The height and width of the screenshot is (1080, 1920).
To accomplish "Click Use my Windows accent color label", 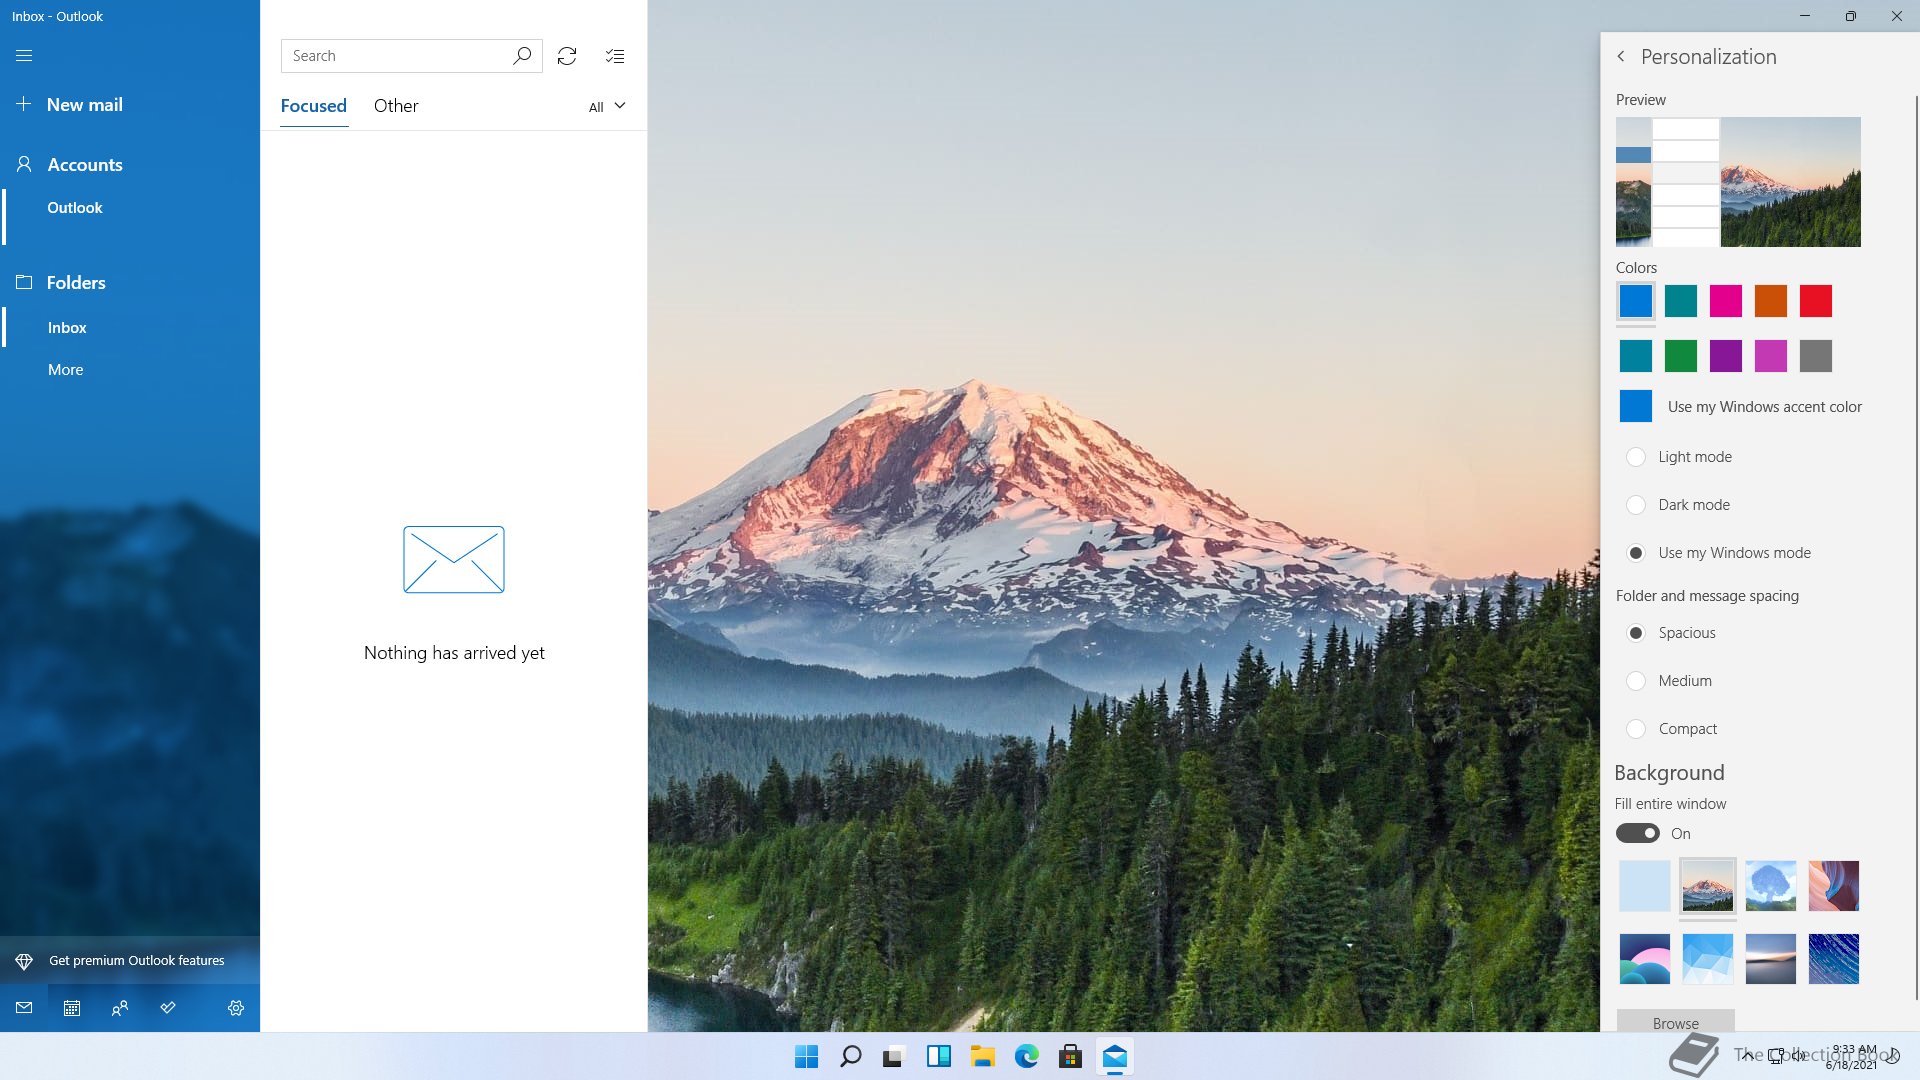I will [x=1765, y=407].
